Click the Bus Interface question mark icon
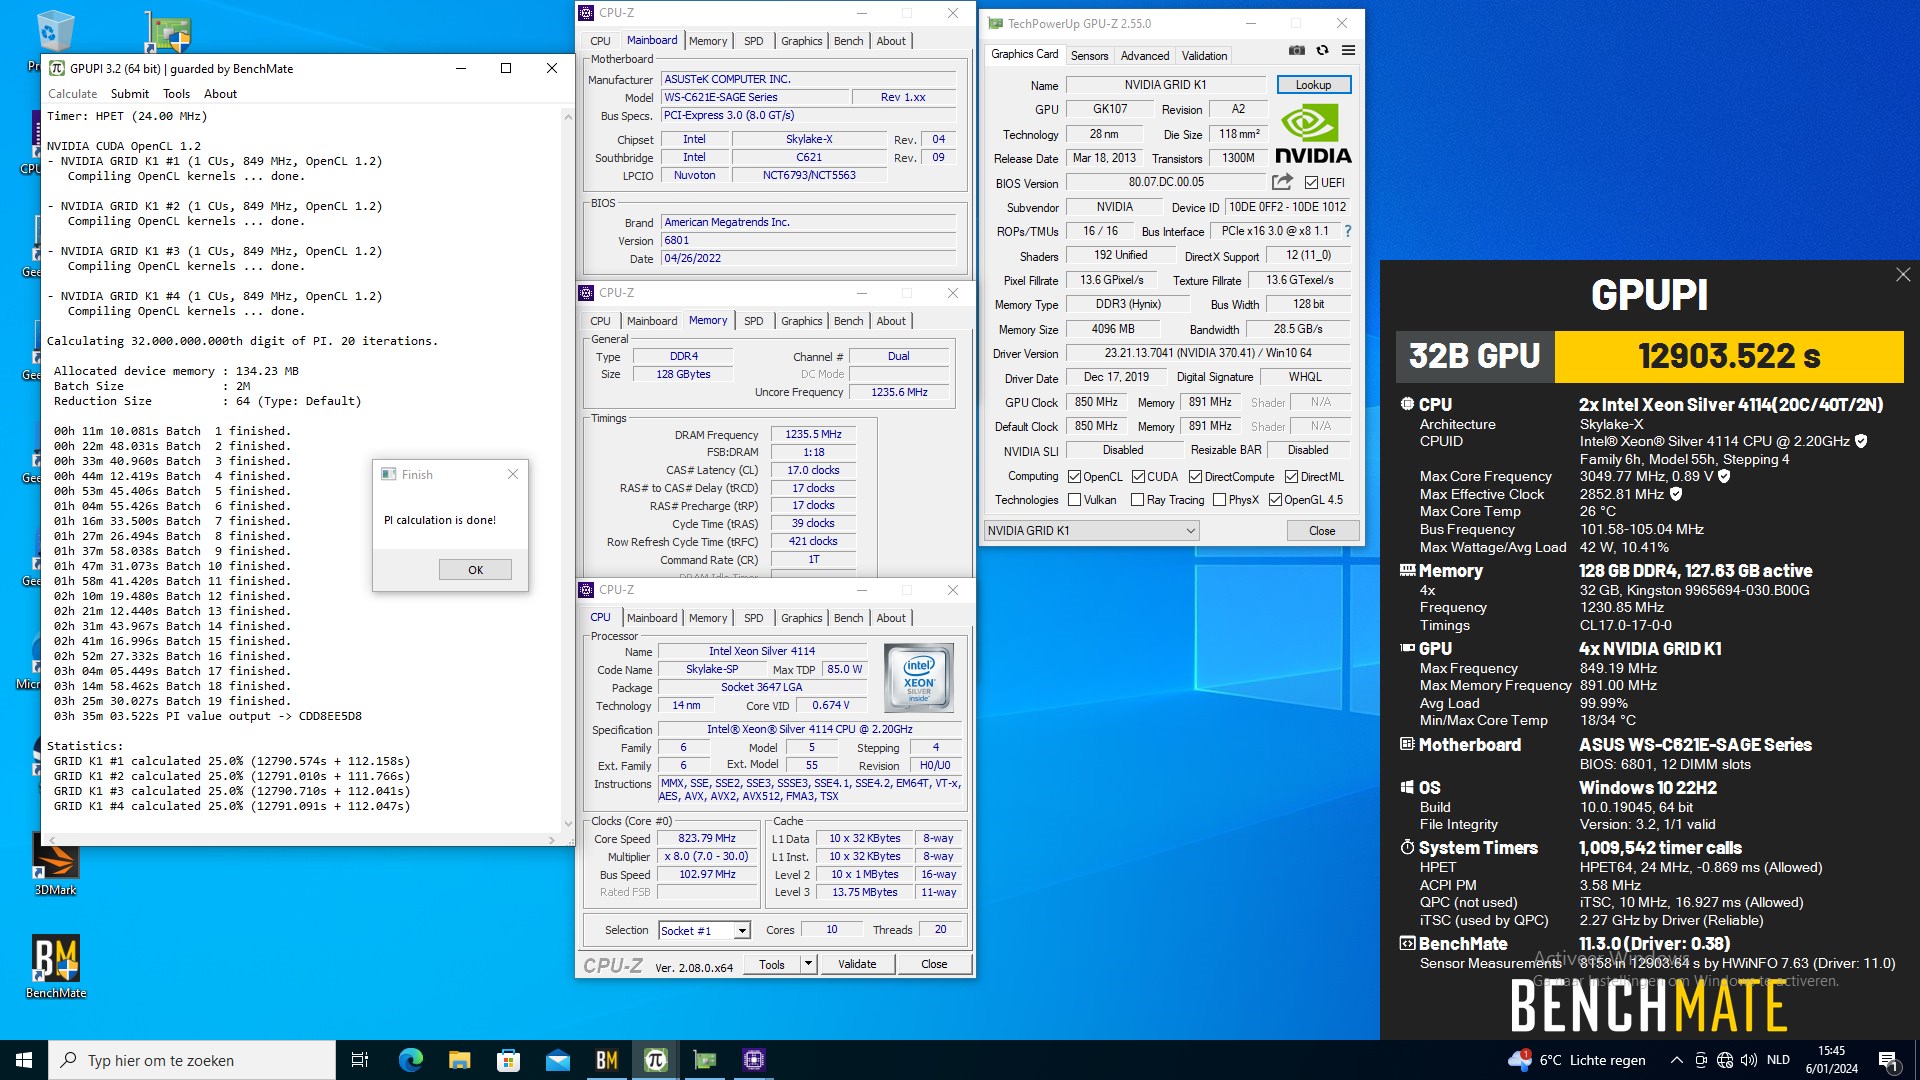This screenshot has height=1080, width=1920. (1347, 231)
